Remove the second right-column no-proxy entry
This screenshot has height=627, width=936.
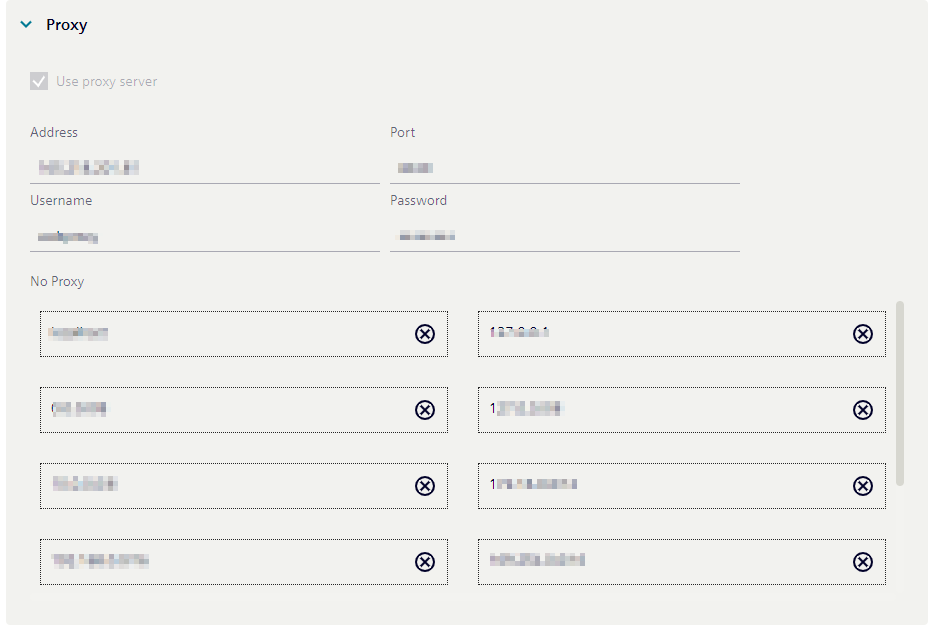[x=863, y=410]
